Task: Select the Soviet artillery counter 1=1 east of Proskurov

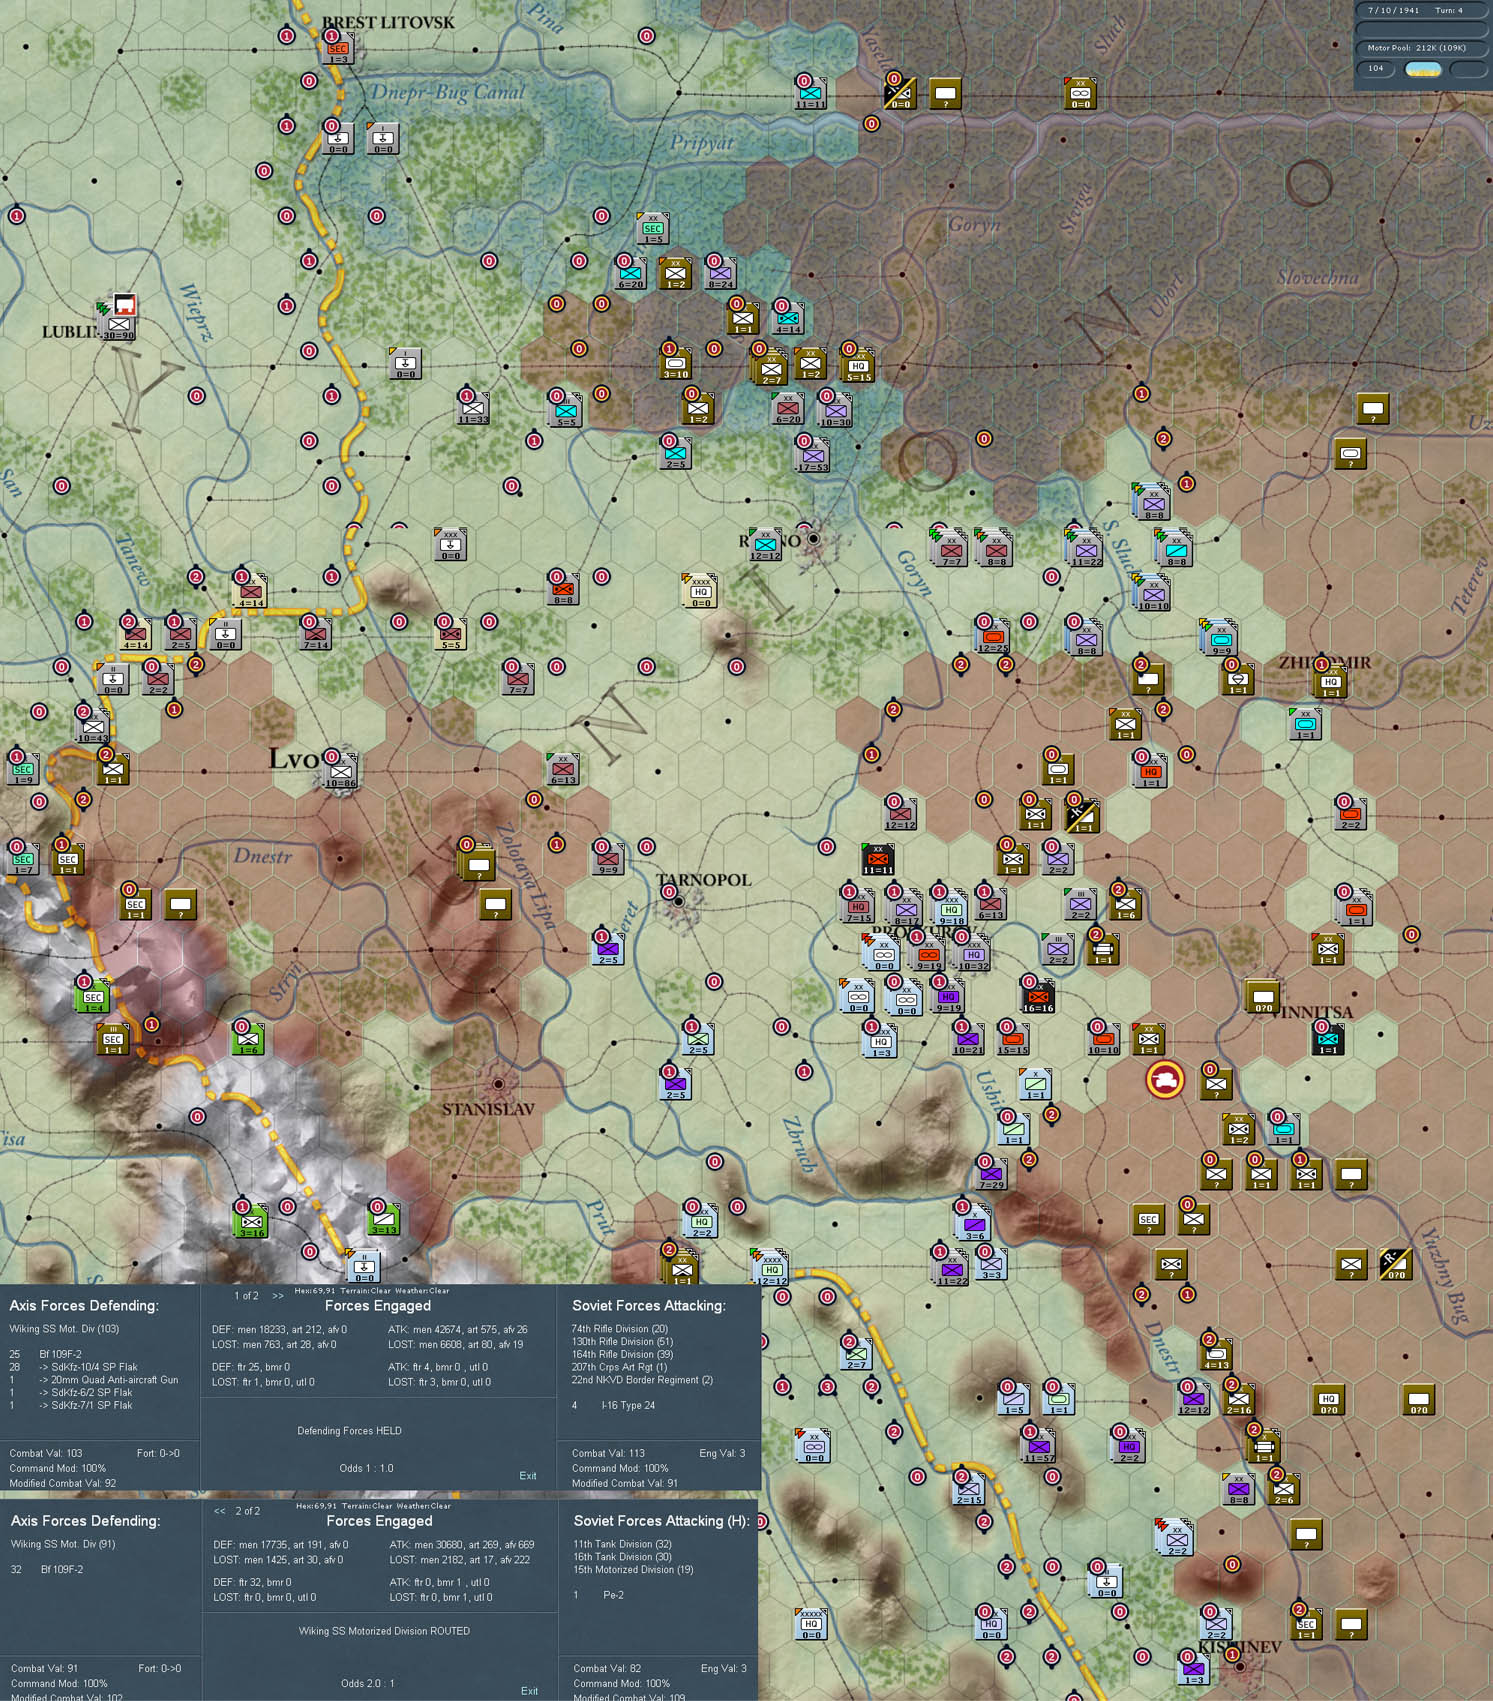Action: tap(1103, 951)
